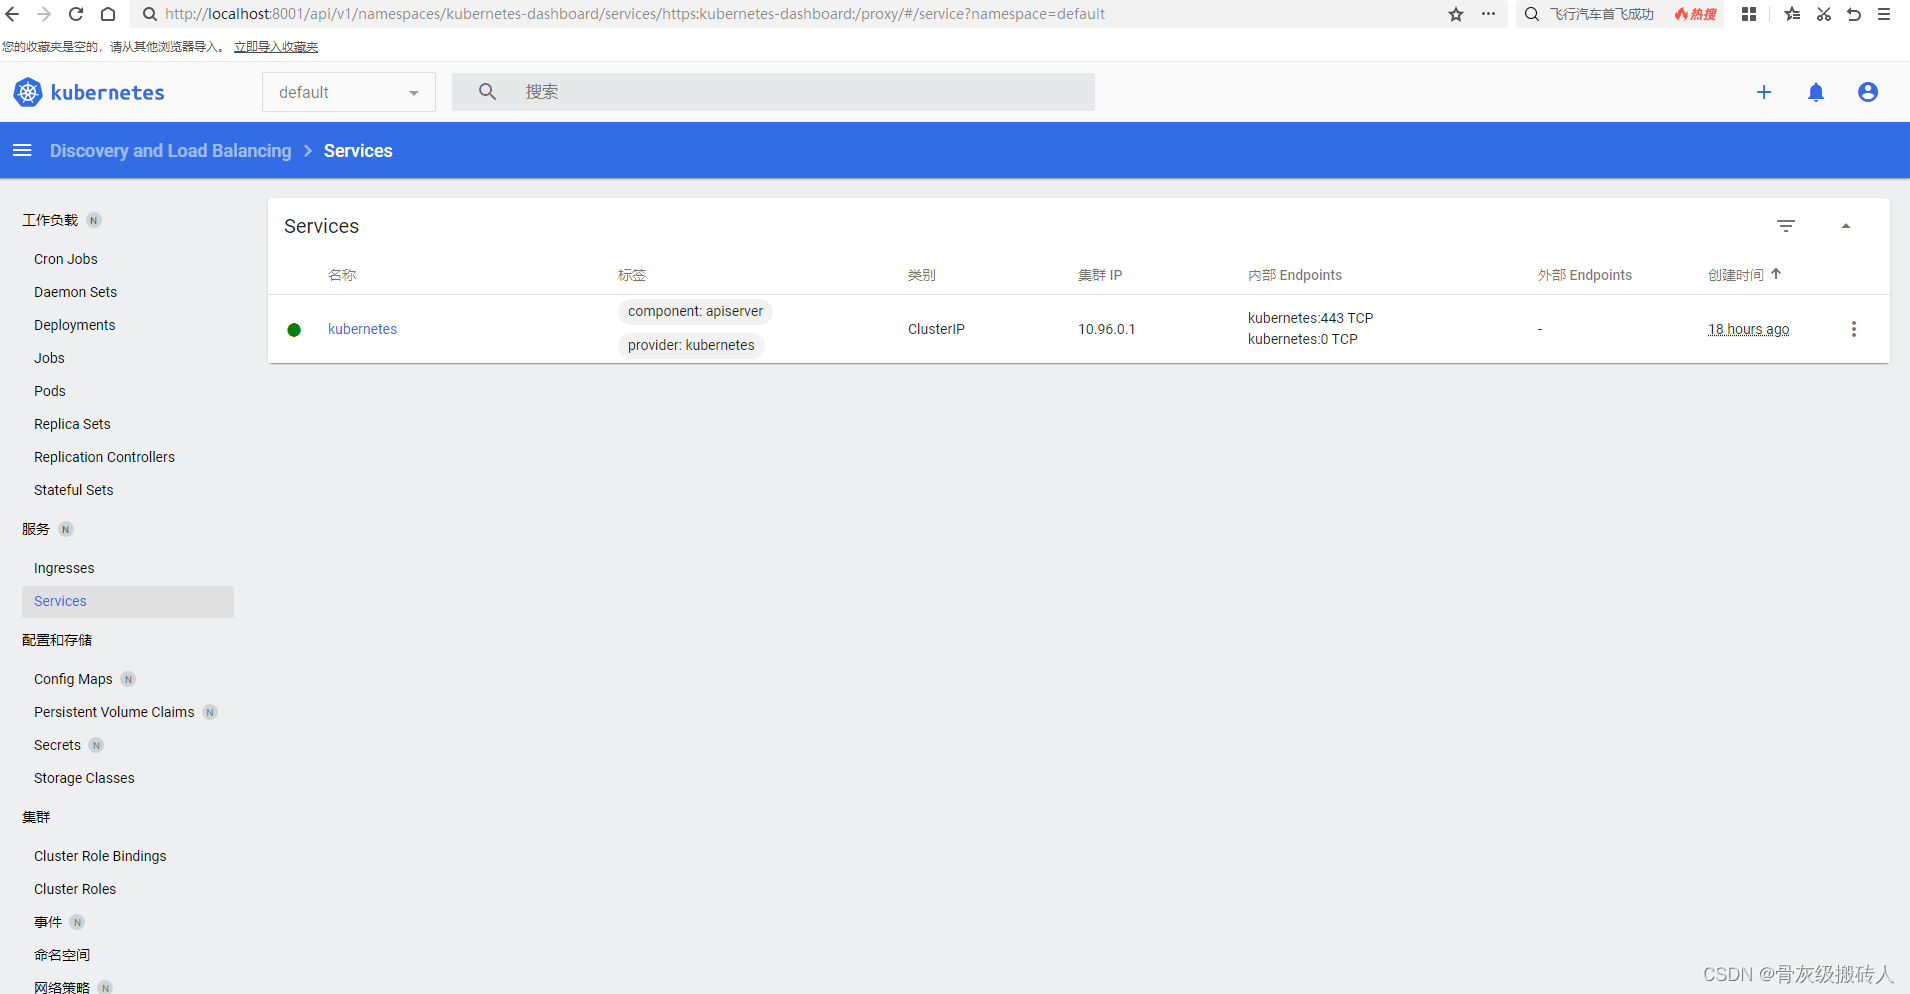Click the ClusterIP type cell
1910x994 pixels.
coord(936,329)
